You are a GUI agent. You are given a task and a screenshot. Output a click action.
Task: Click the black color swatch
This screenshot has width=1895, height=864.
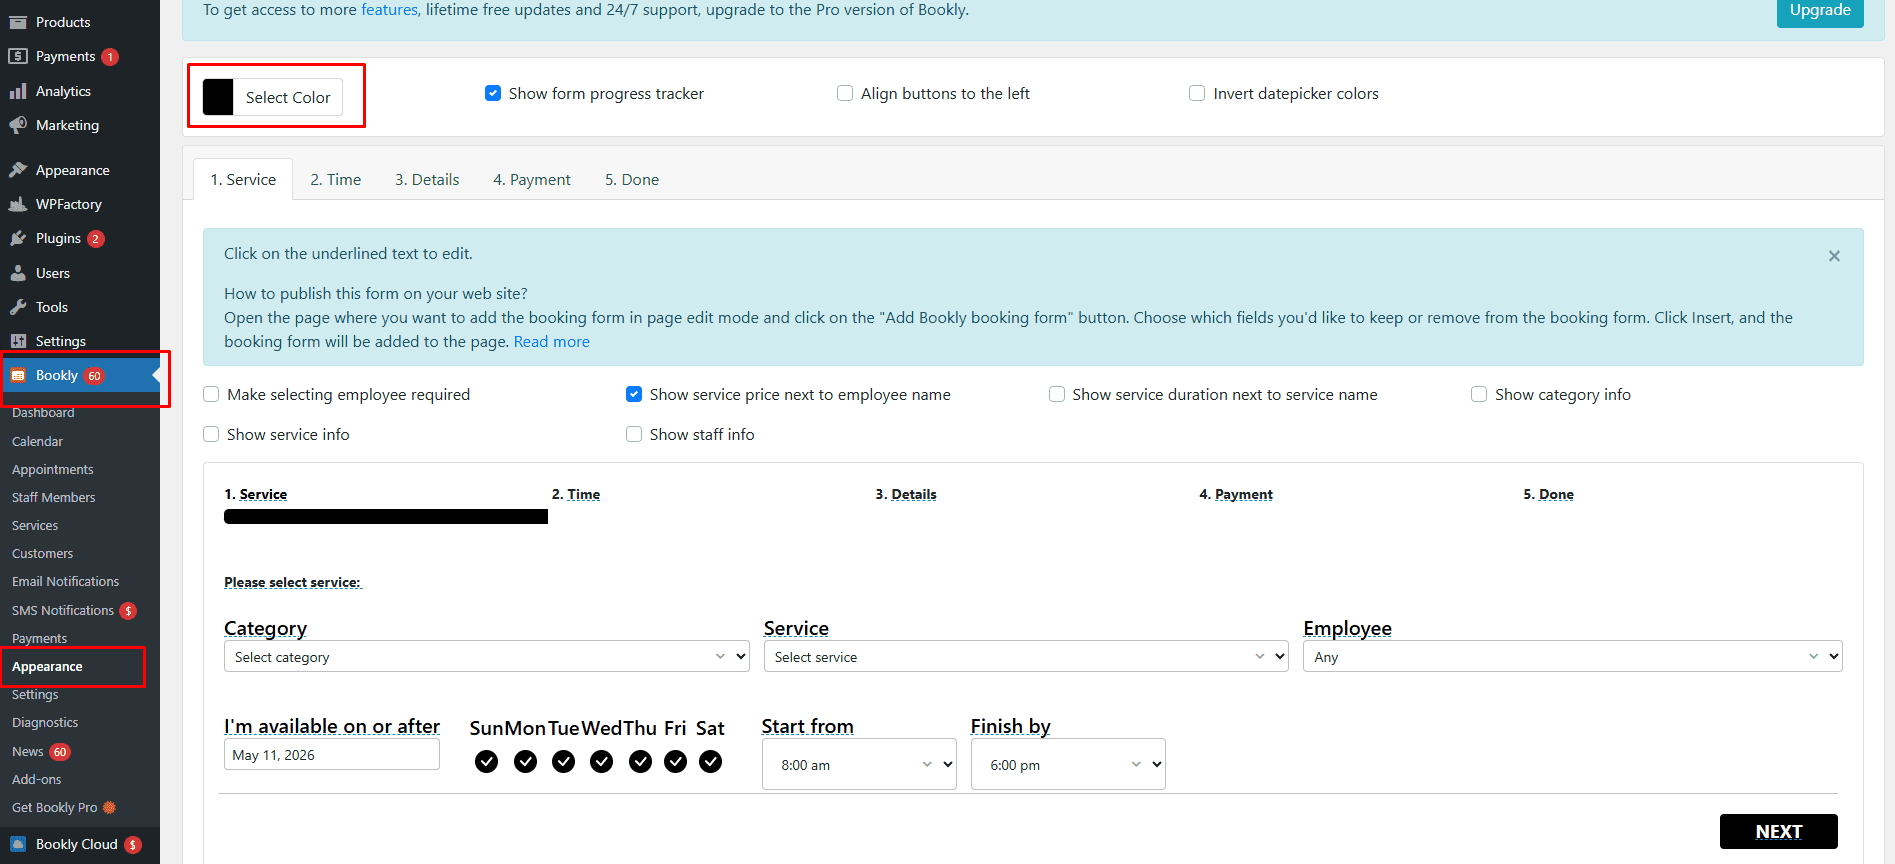218,97
